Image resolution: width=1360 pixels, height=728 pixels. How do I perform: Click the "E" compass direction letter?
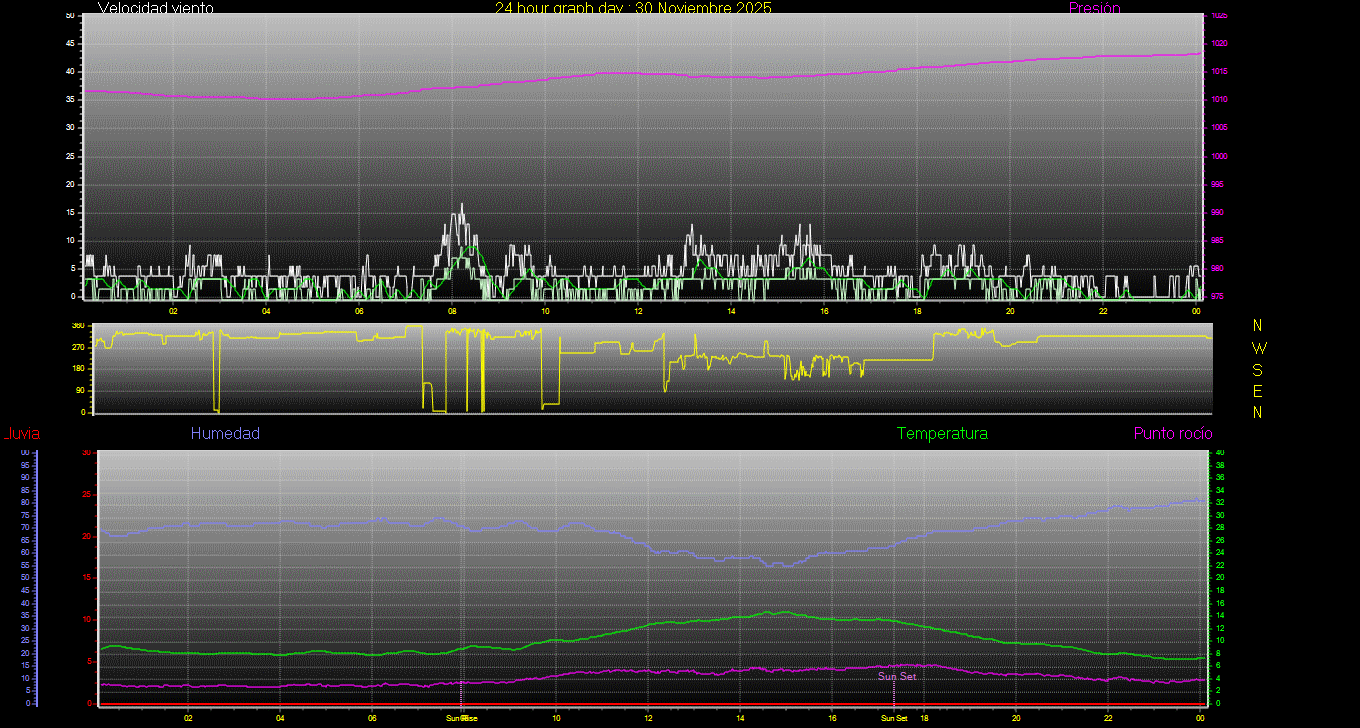point(1258,391)
